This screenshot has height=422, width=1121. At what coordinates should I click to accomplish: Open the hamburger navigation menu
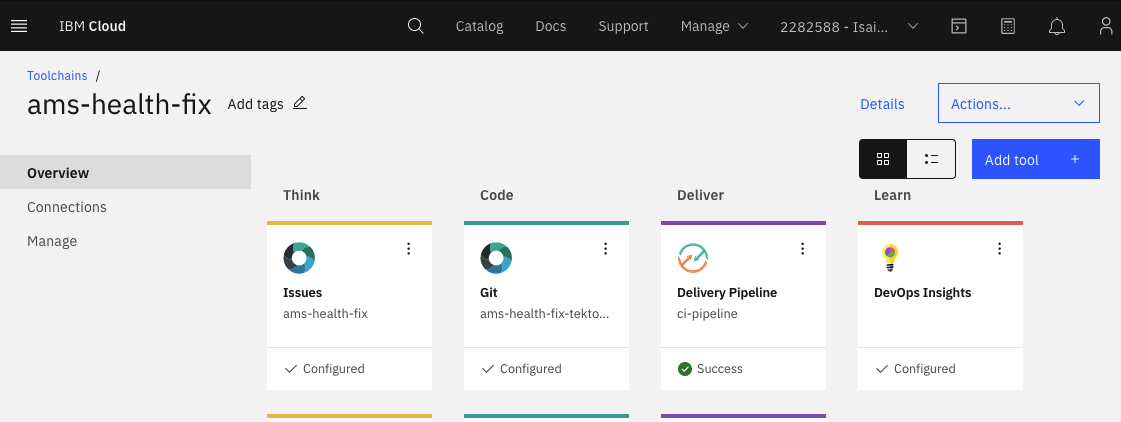[x=19, y=26]
